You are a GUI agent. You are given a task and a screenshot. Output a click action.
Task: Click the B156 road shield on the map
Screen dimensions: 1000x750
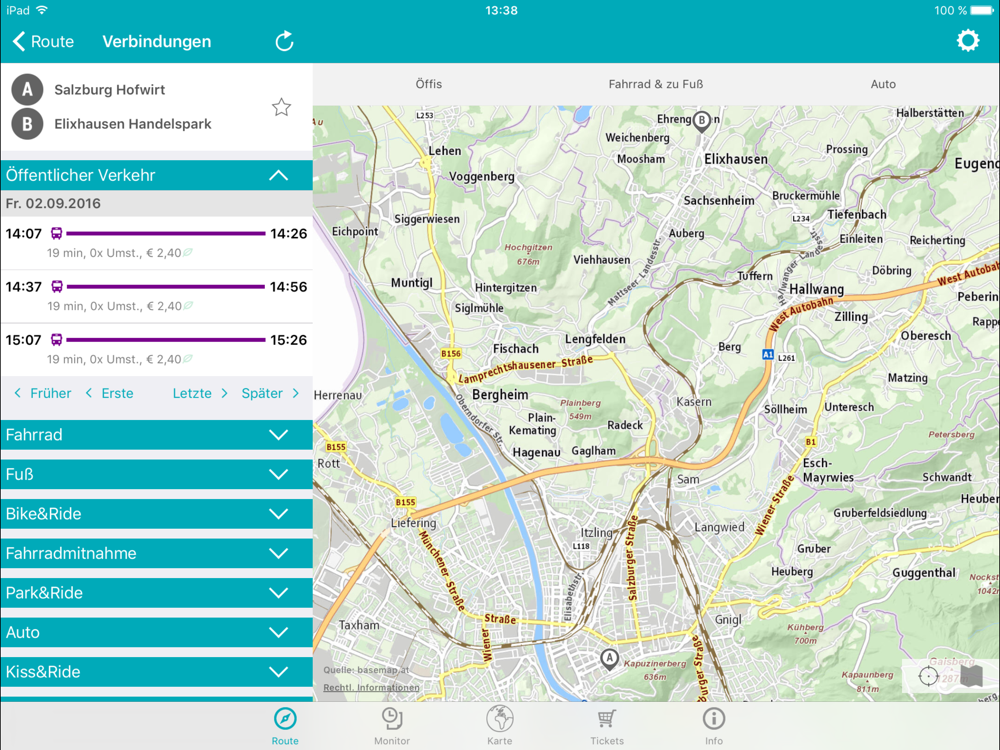coord(451,353)
